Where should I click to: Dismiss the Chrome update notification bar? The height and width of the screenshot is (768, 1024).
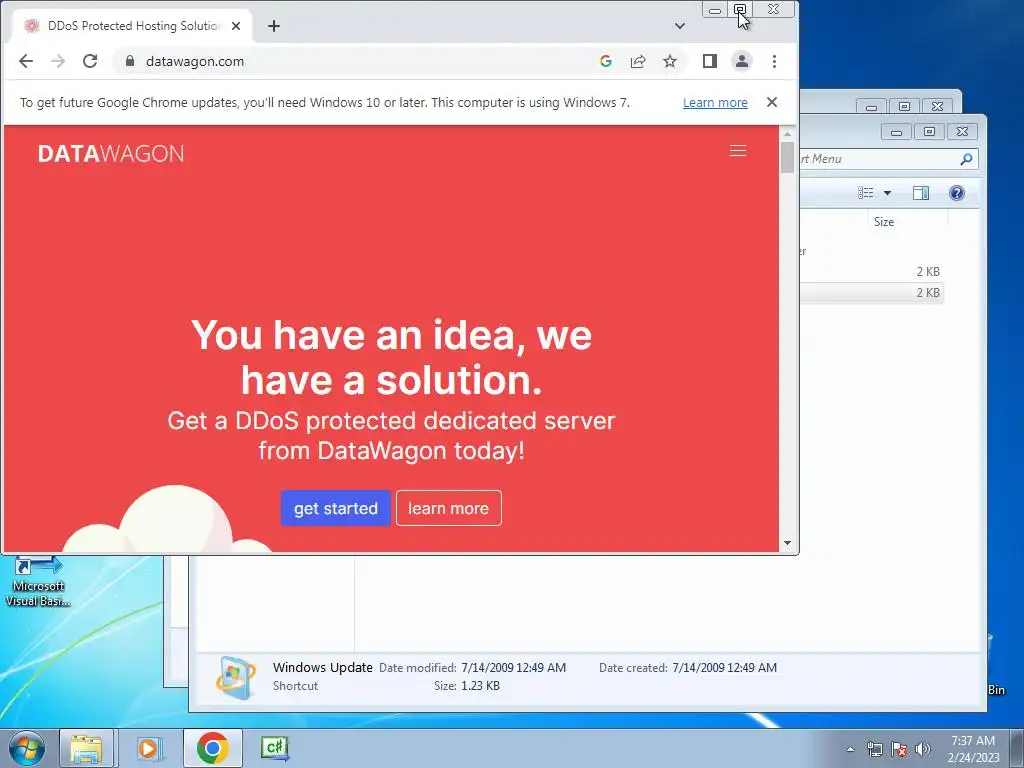click(x=772, y=102)
